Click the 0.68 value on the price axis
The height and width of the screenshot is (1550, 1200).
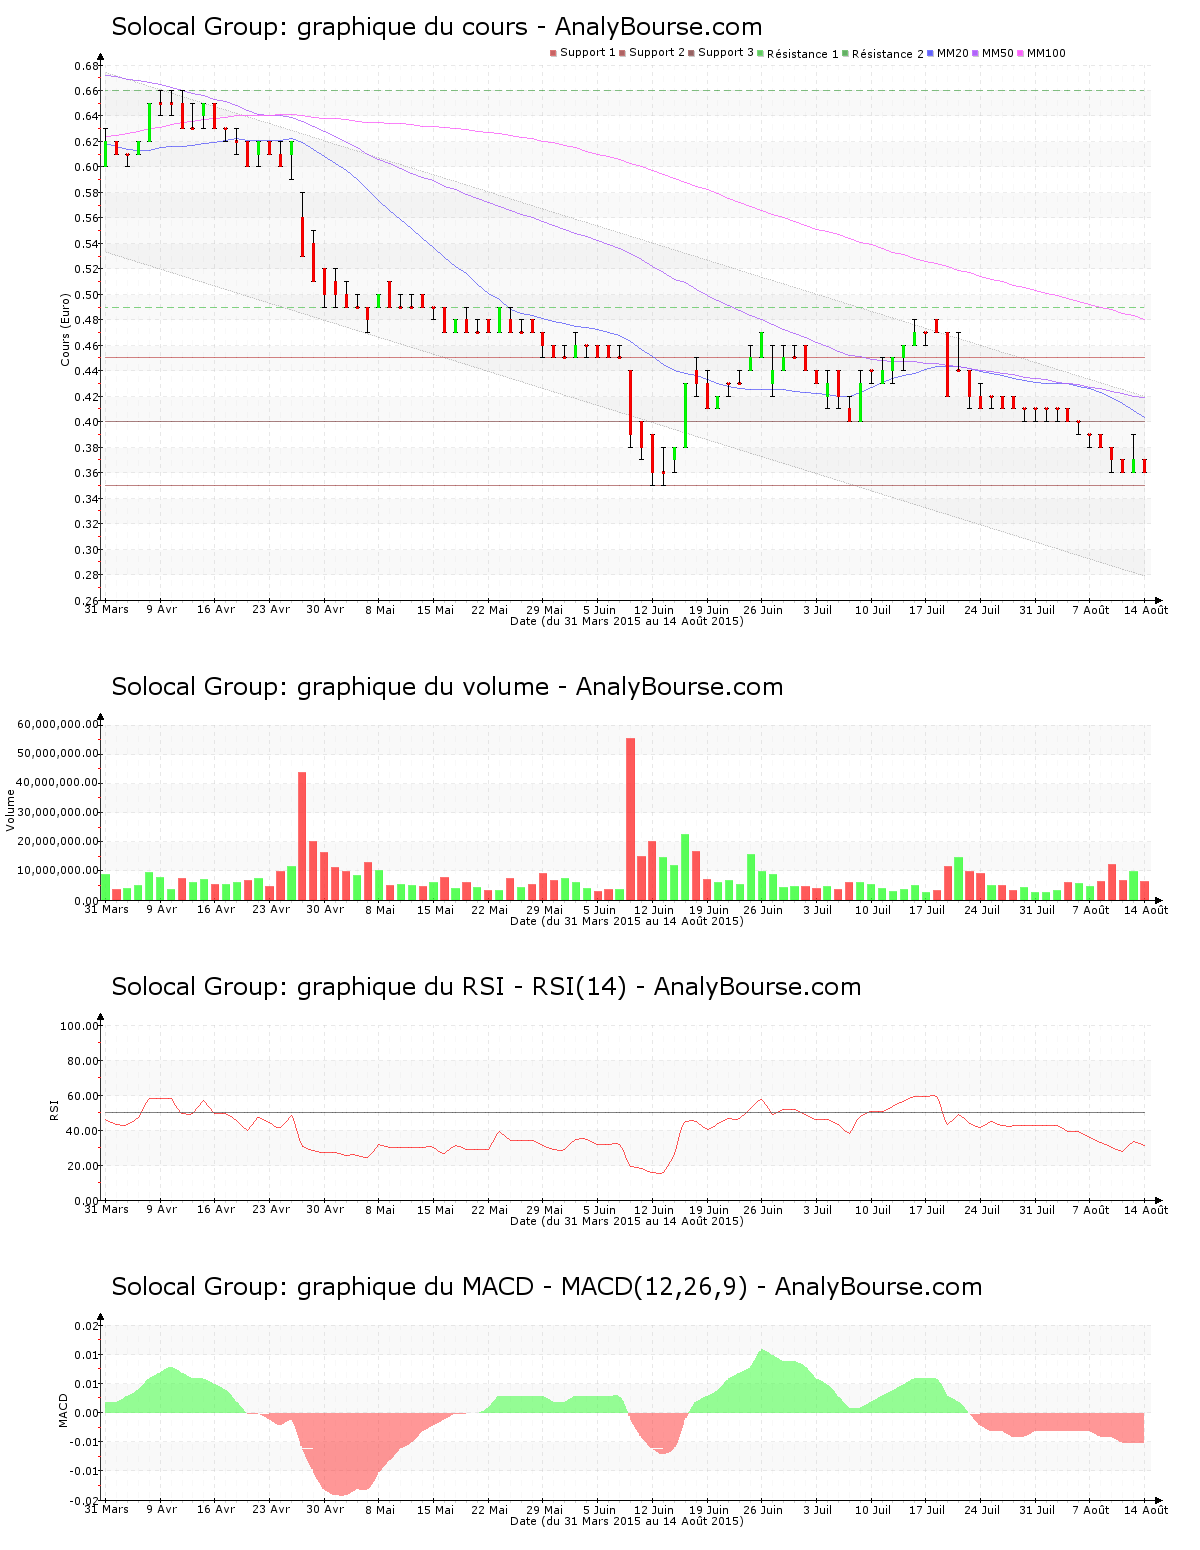pos(85,66)
